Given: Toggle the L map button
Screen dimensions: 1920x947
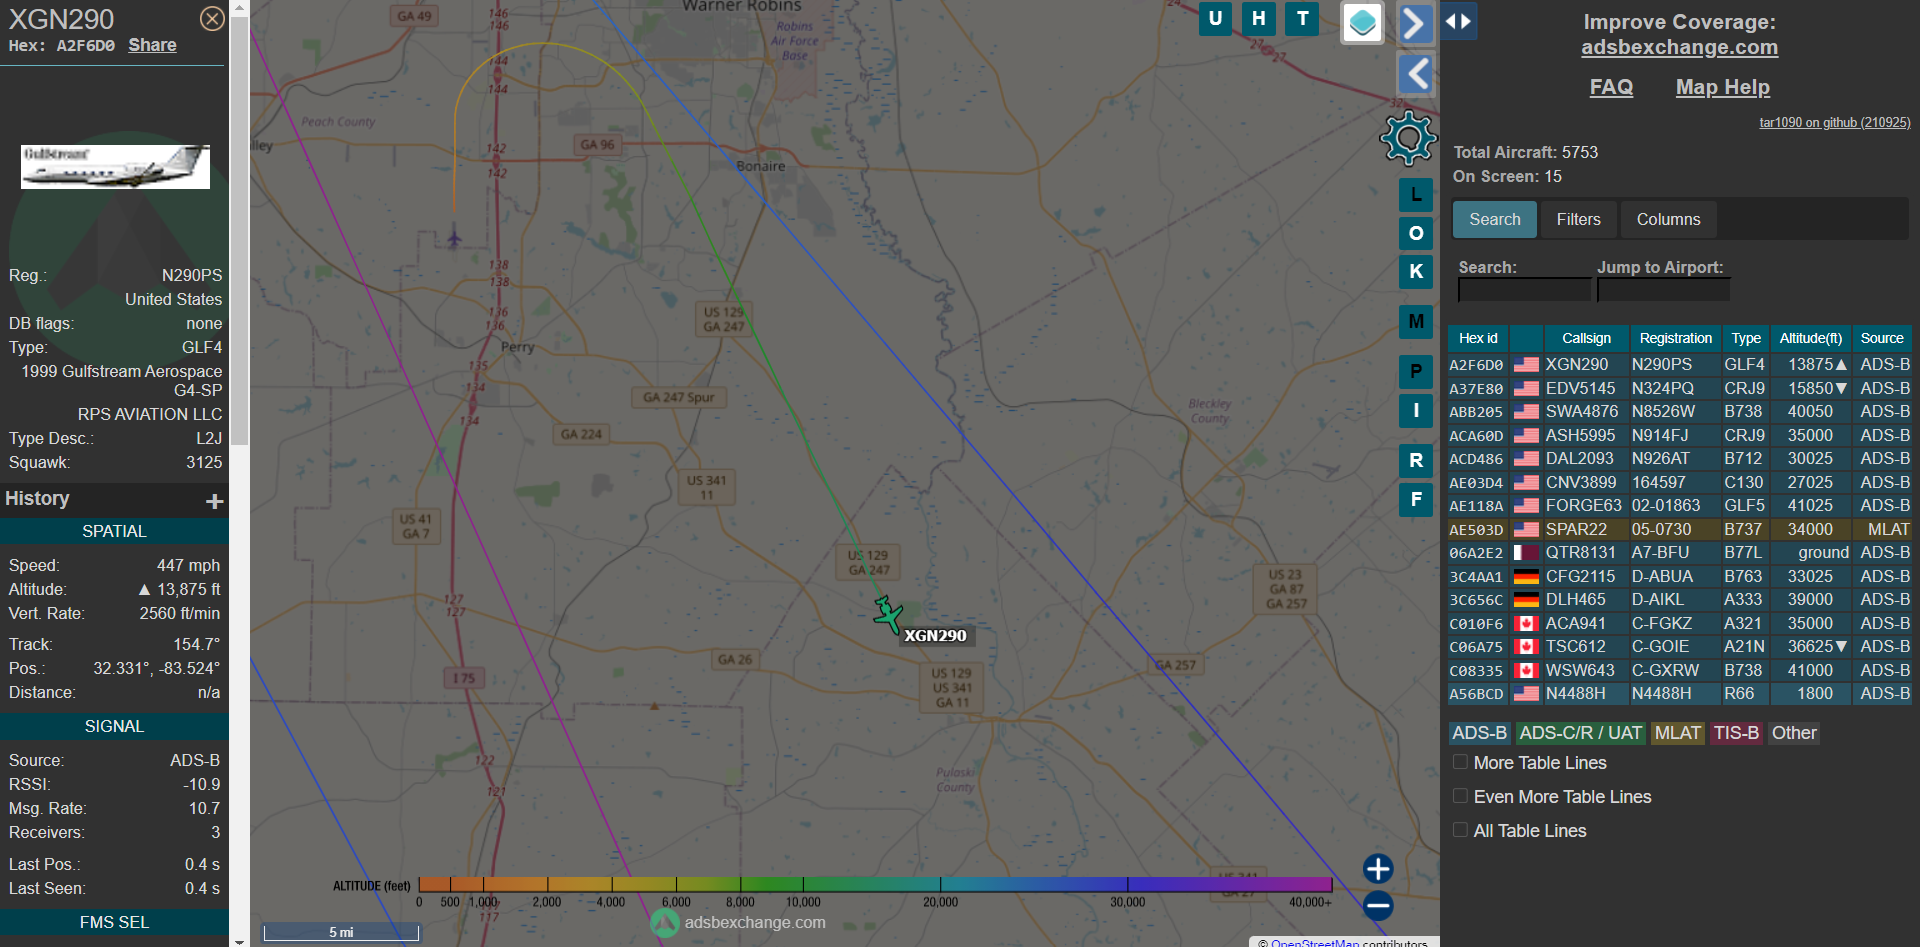Looking at the screenshot, I should coord(1416,195).
